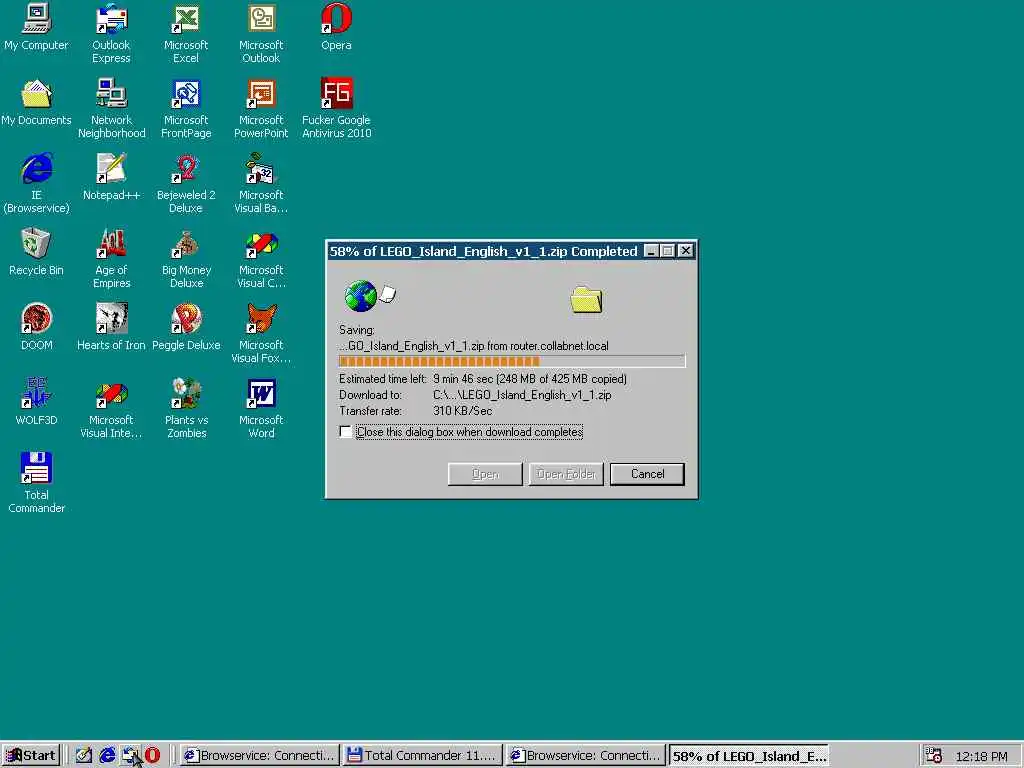The height and width of the screenshot is (768, 1024).
Task: Click the estimated time left value
Action: [530, 379]
